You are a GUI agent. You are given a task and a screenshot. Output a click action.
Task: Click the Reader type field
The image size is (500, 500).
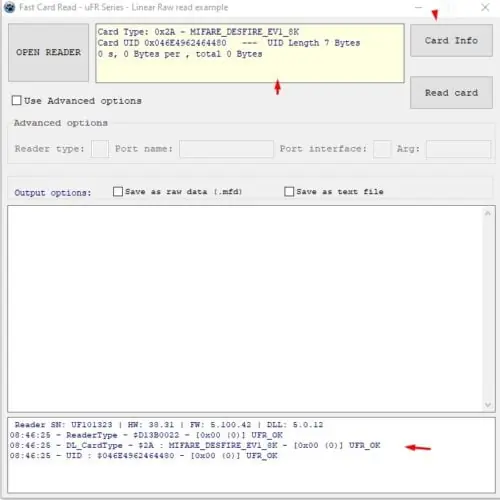[x=100, y=149]
